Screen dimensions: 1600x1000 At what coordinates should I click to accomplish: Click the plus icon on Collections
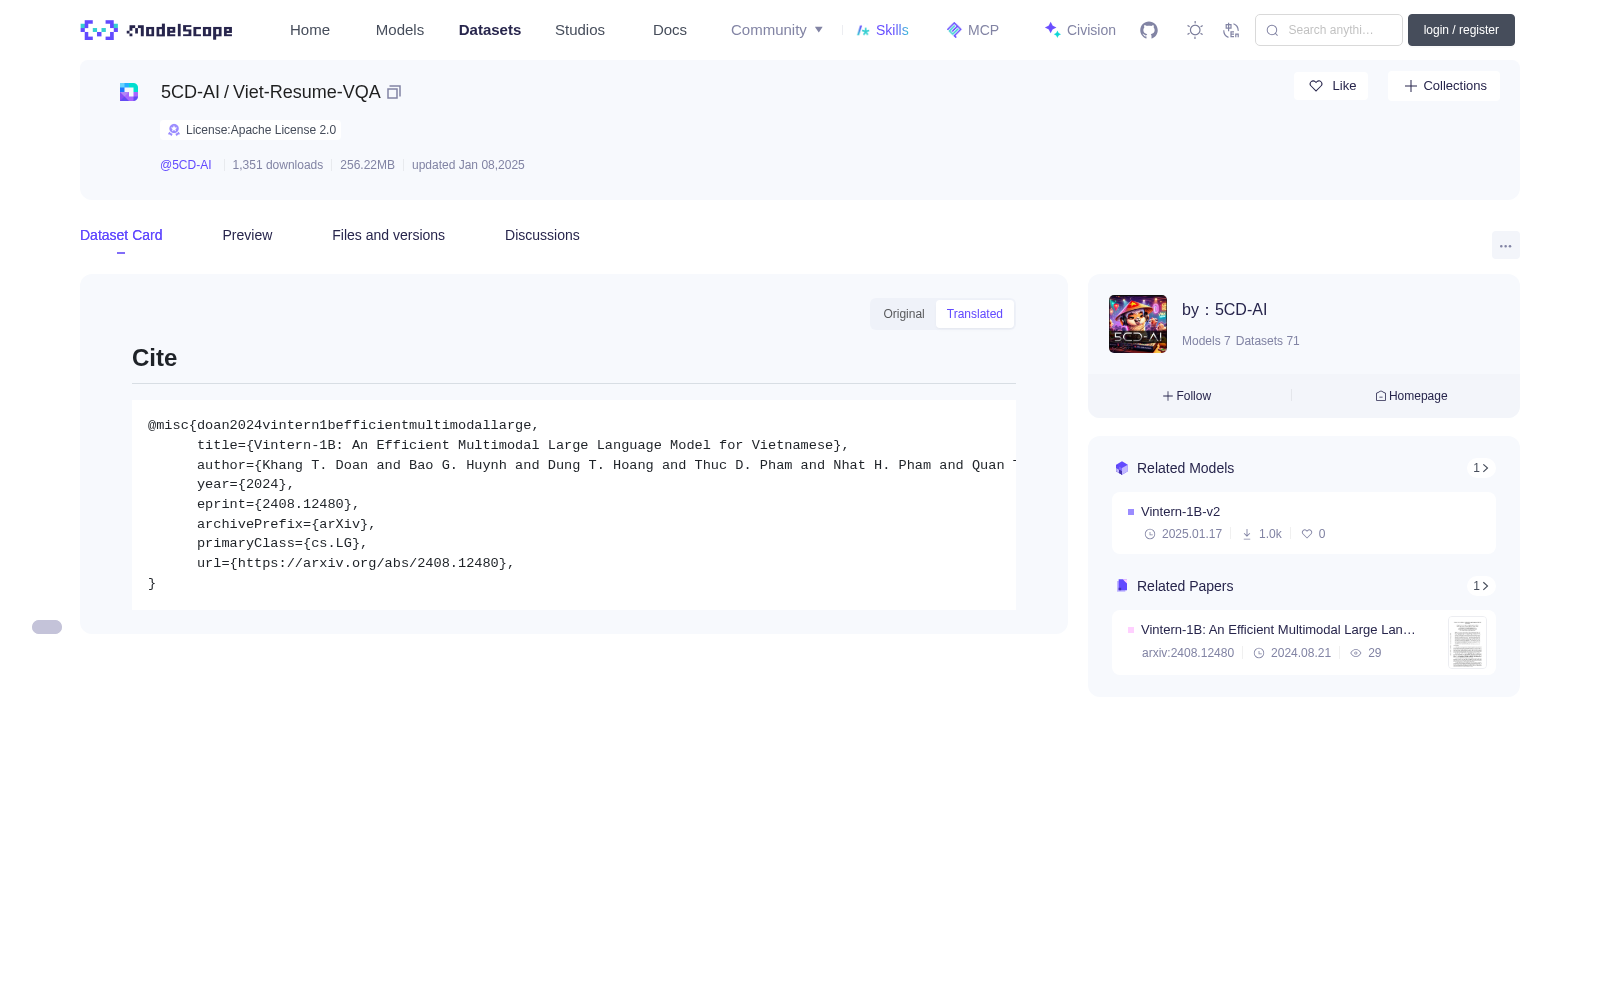pos(1411,86)
